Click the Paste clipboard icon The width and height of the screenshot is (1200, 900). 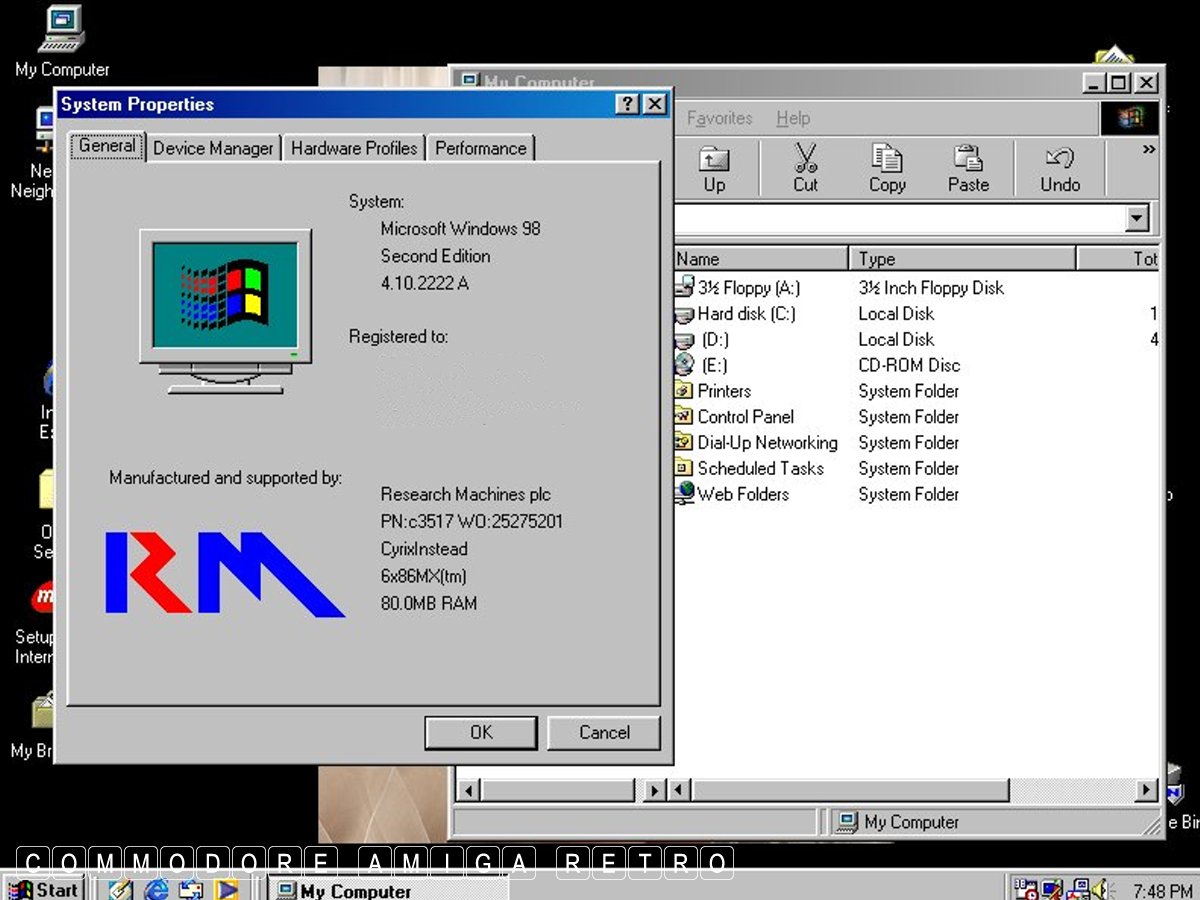pyautogui.click(x=967, y=167)
